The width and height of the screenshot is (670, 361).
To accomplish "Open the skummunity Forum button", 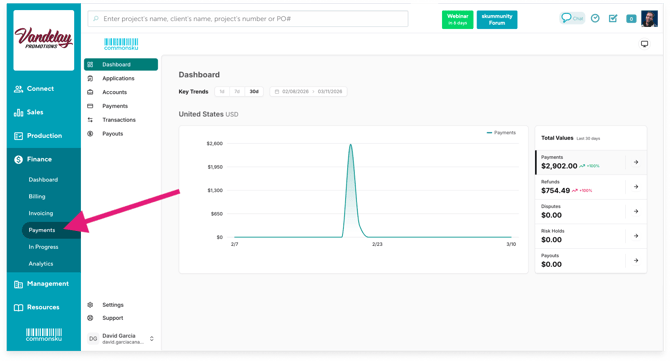I will (497, 20).
